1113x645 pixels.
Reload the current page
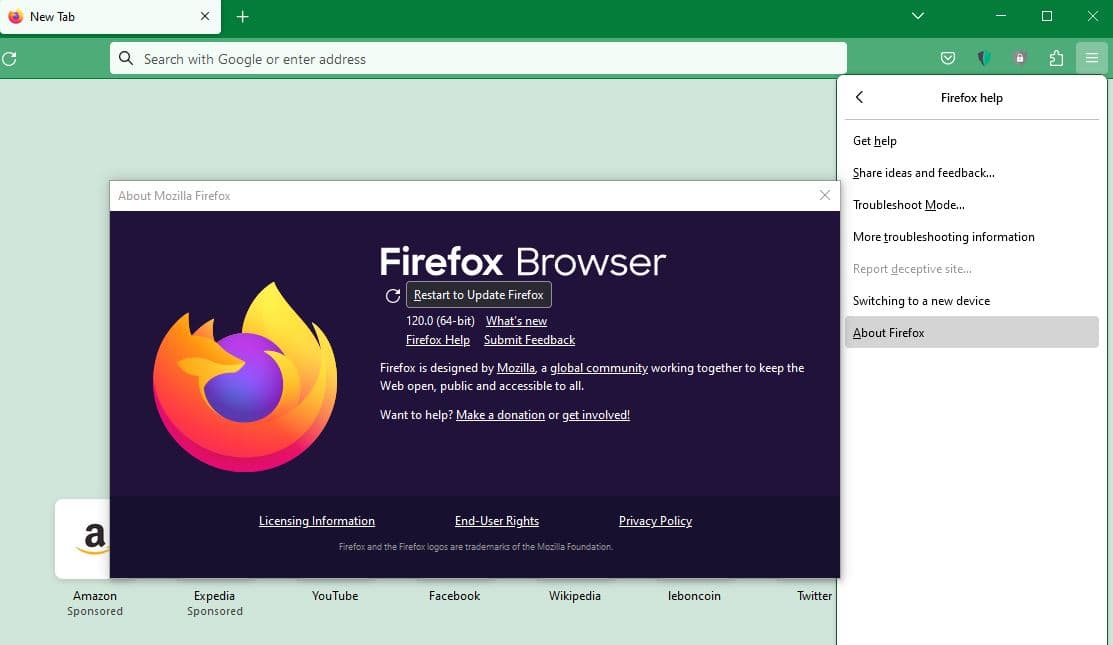click(10, 58)
